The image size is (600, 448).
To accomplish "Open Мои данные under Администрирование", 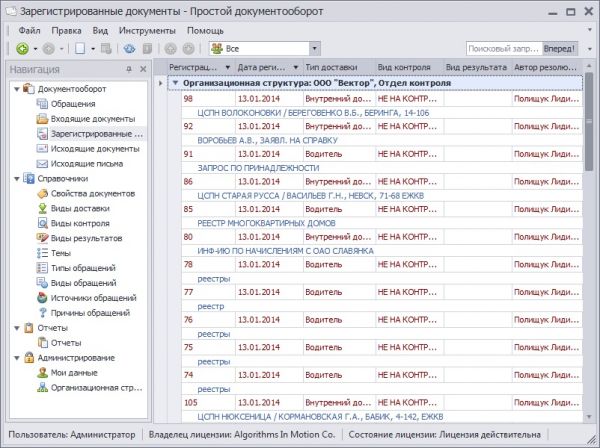I will (x=73, y=372).
